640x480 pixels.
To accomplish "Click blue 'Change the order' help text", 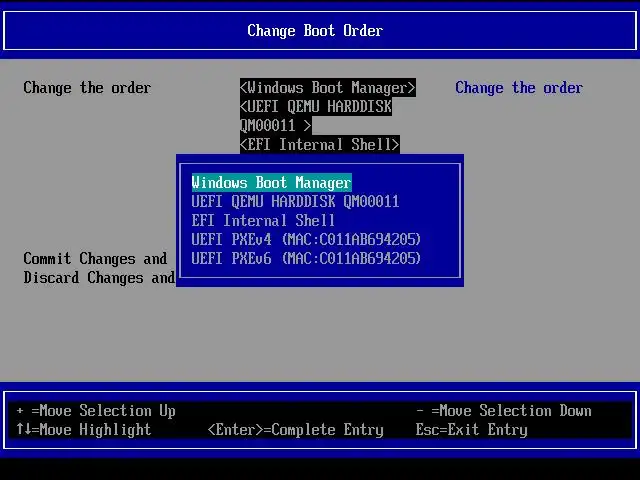I will click(x=519, y=88).
